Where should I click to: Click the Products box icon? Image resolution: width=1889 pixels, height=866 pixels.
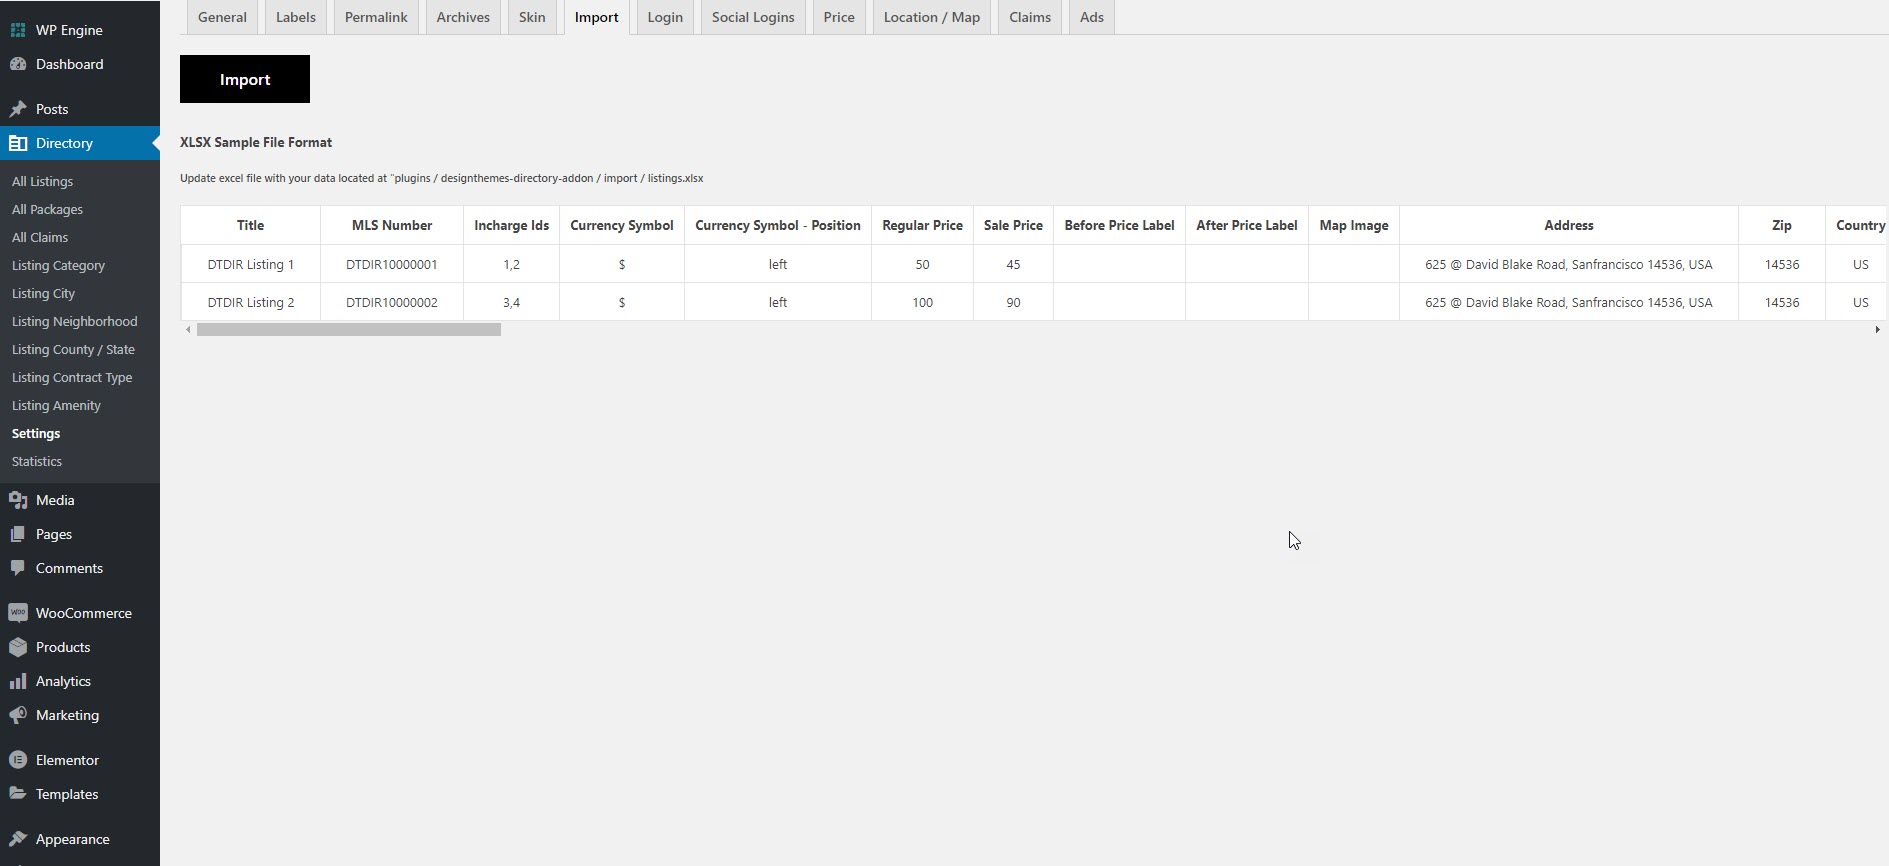point(18,647)
